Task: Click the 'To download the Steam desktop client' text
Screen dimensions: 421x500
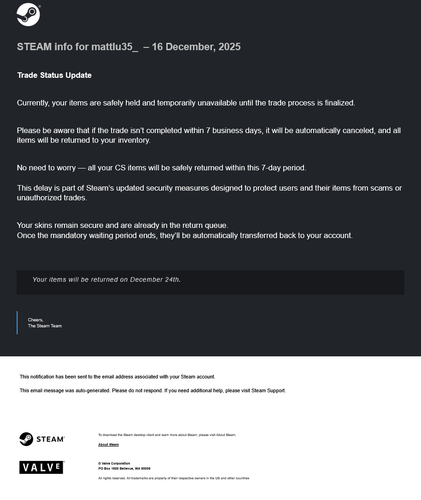Action: (167, 435)
